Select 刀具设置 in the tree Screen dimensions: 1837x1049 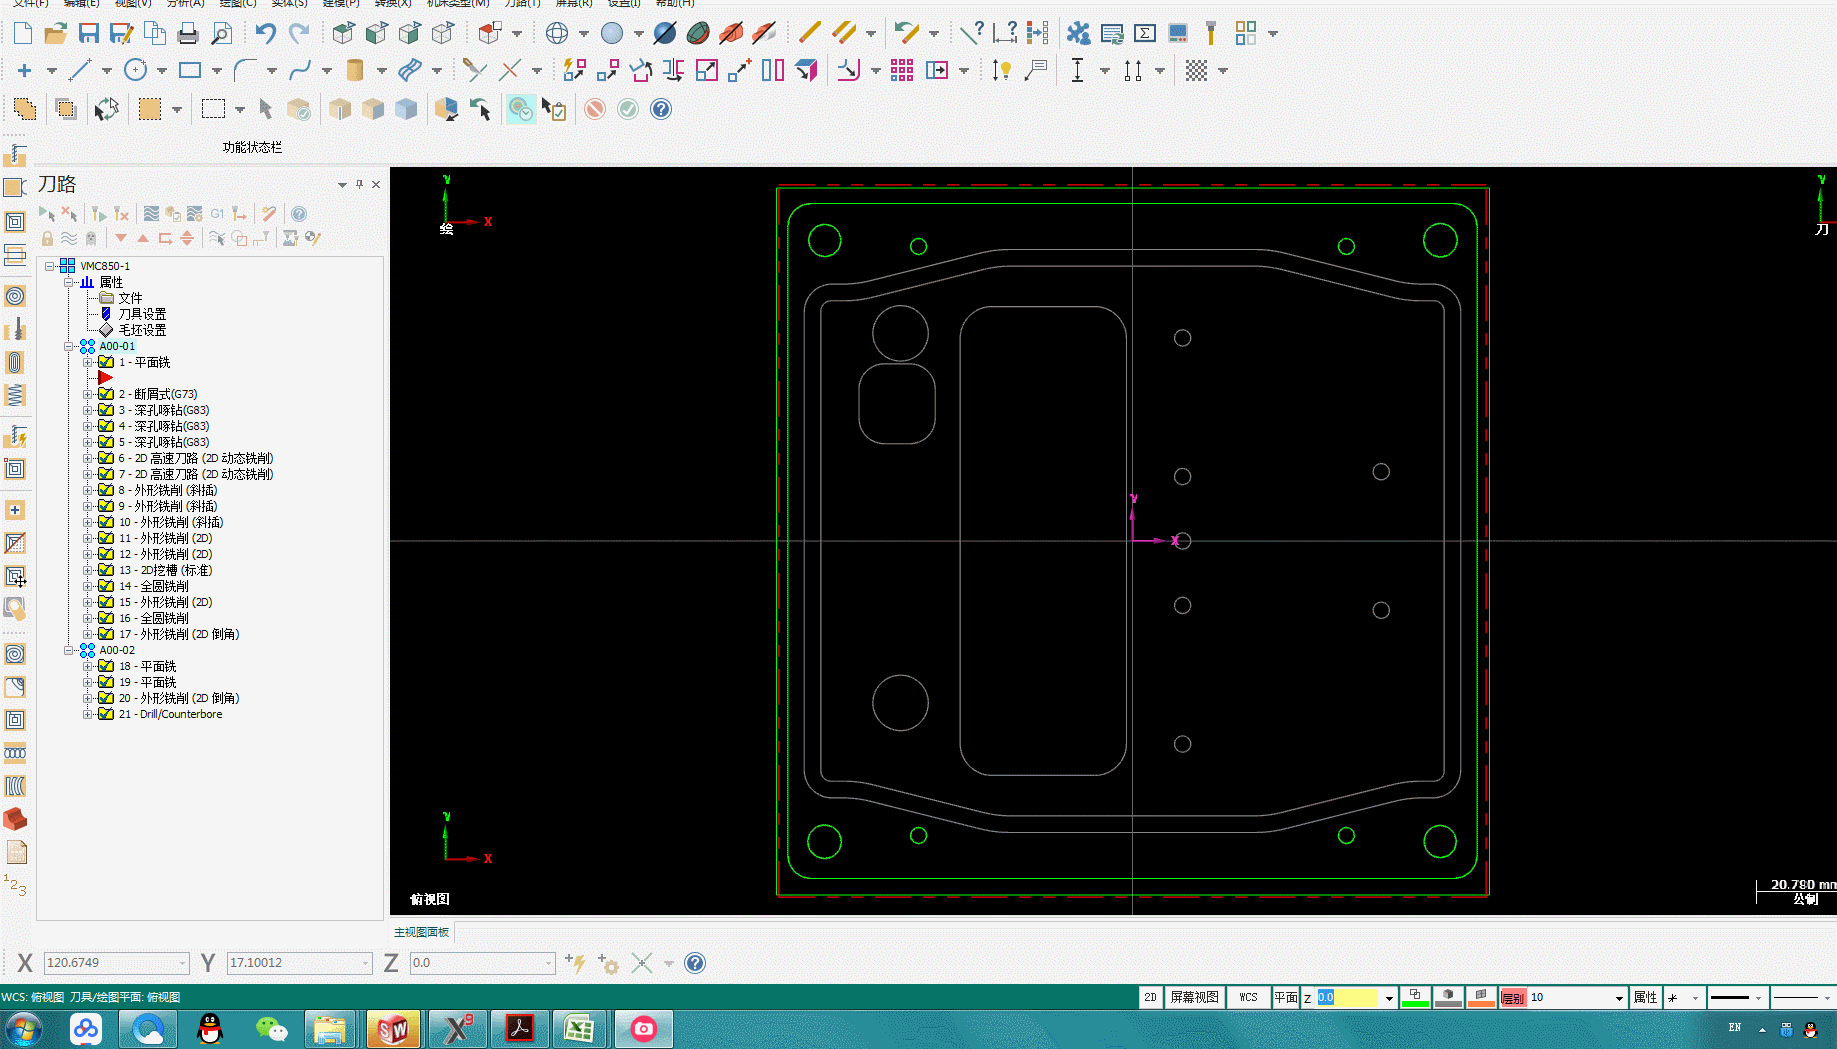click(x=142, y=314)
